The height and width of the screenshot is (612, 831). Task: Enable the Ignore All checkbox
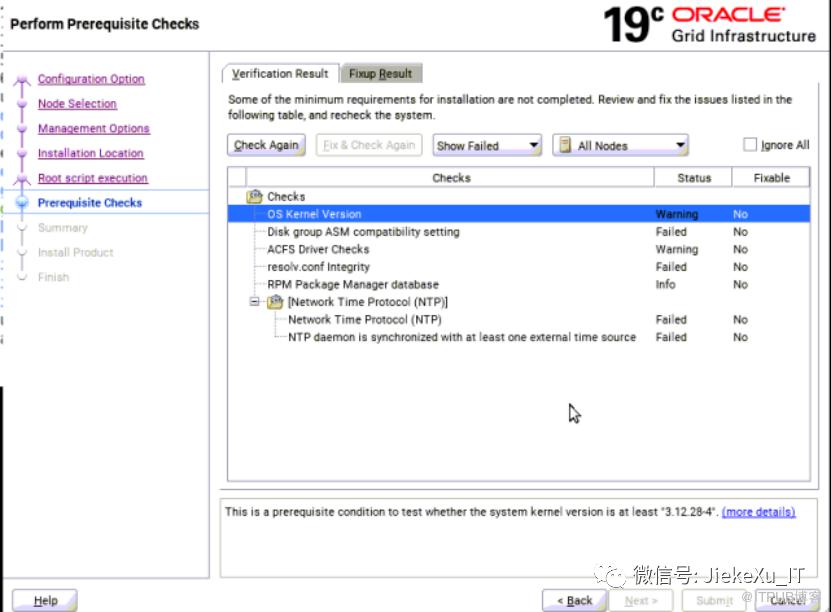pyautogui.click(x=750, y=145)
